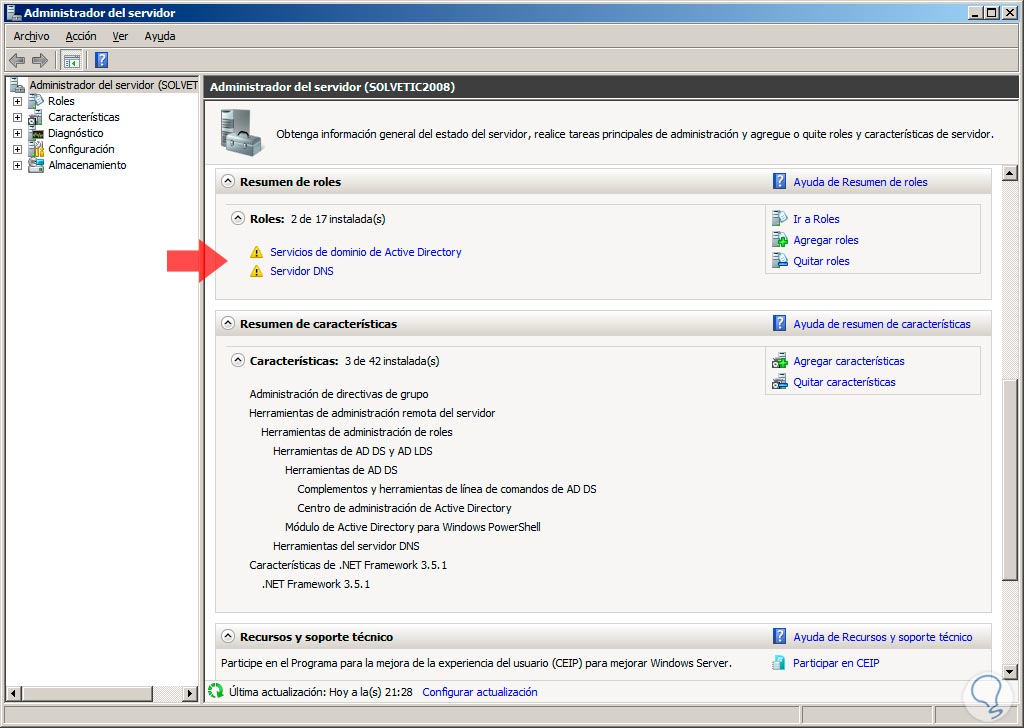This screenshot has width=1024, height=728.
Task: Click the Roles tree node icon
Action: coord(36,101)
